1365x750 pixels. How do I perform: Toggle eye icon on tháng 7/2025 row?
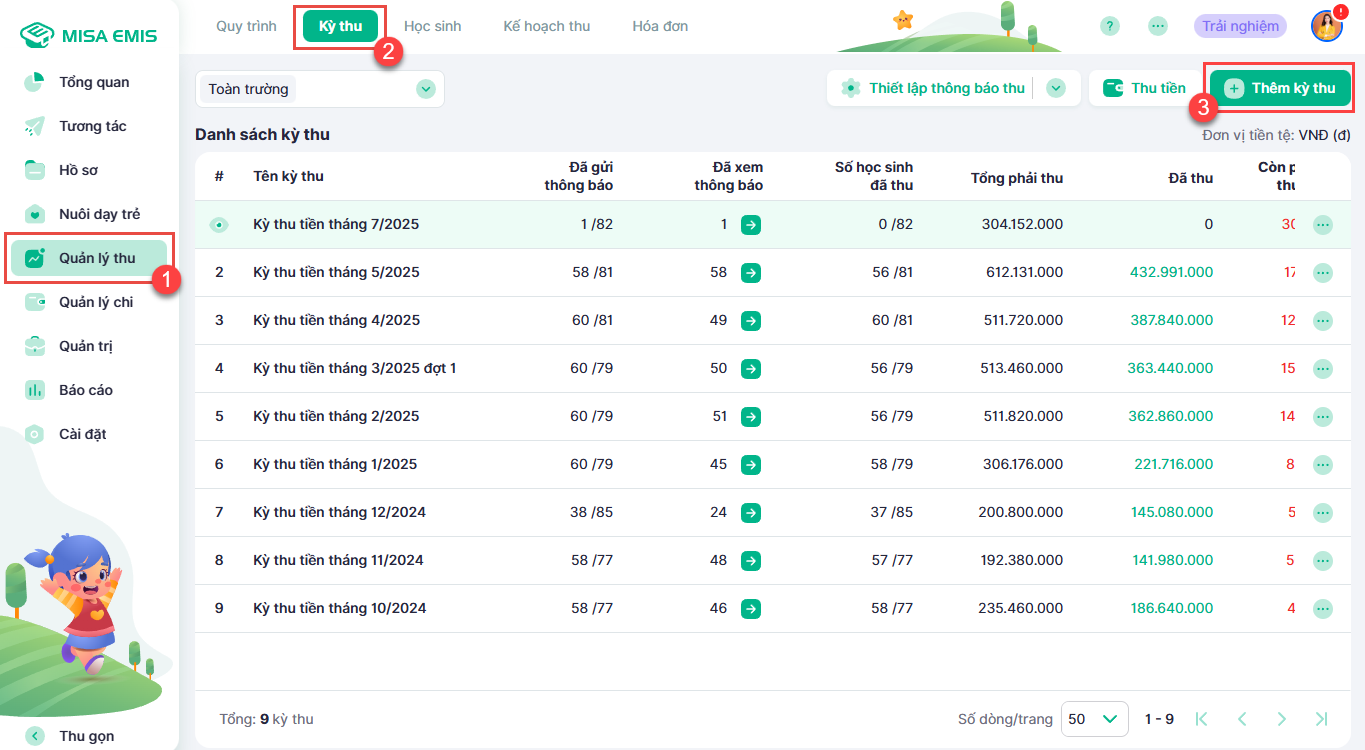point(219,225)
